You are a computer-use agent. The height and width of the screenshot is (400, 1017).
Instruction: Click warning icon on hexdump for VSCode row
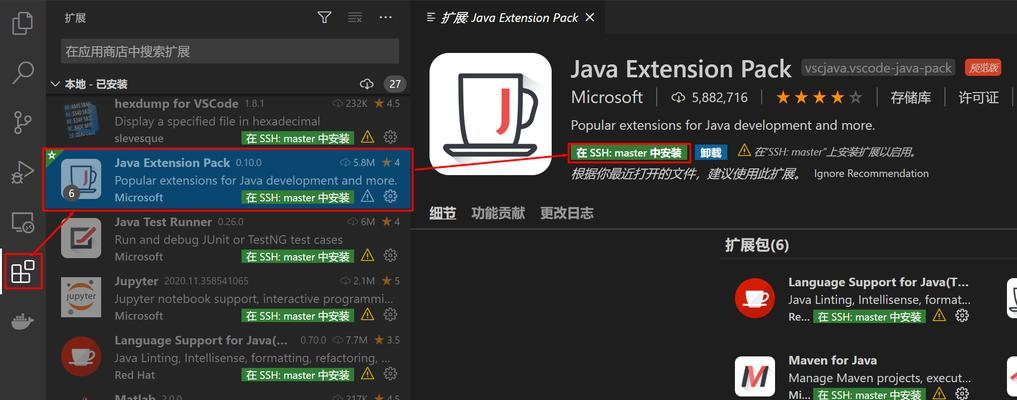tap(368, 137)
